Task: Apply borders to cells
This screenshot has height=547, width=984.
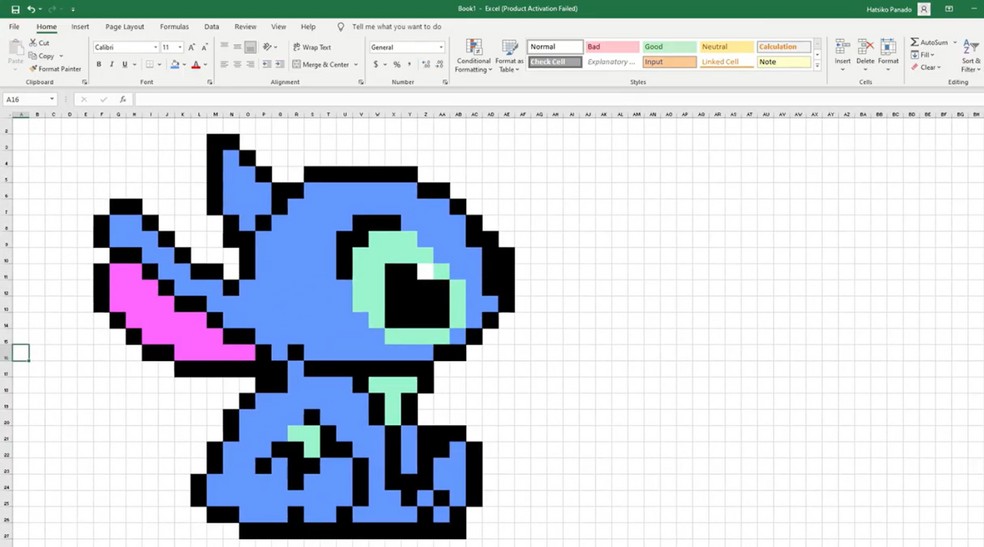Action: tap(149, 64)
